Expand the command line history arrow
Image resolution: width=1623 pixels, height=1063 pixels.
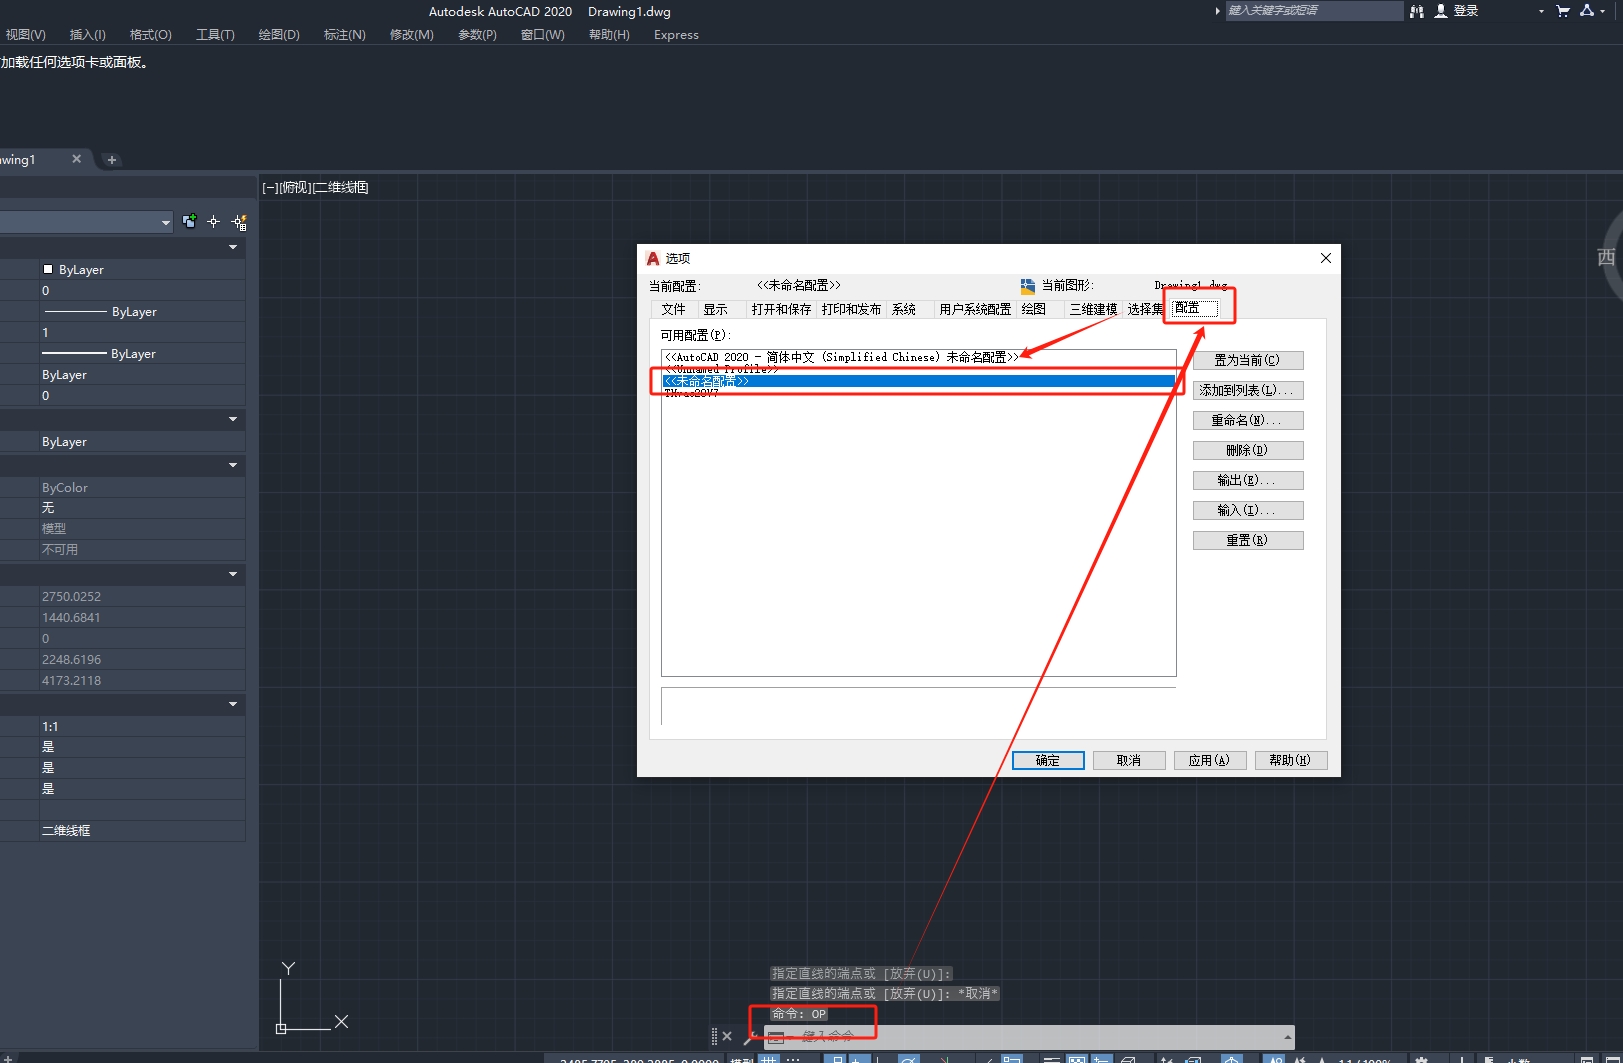(x=1286, y=1037)
